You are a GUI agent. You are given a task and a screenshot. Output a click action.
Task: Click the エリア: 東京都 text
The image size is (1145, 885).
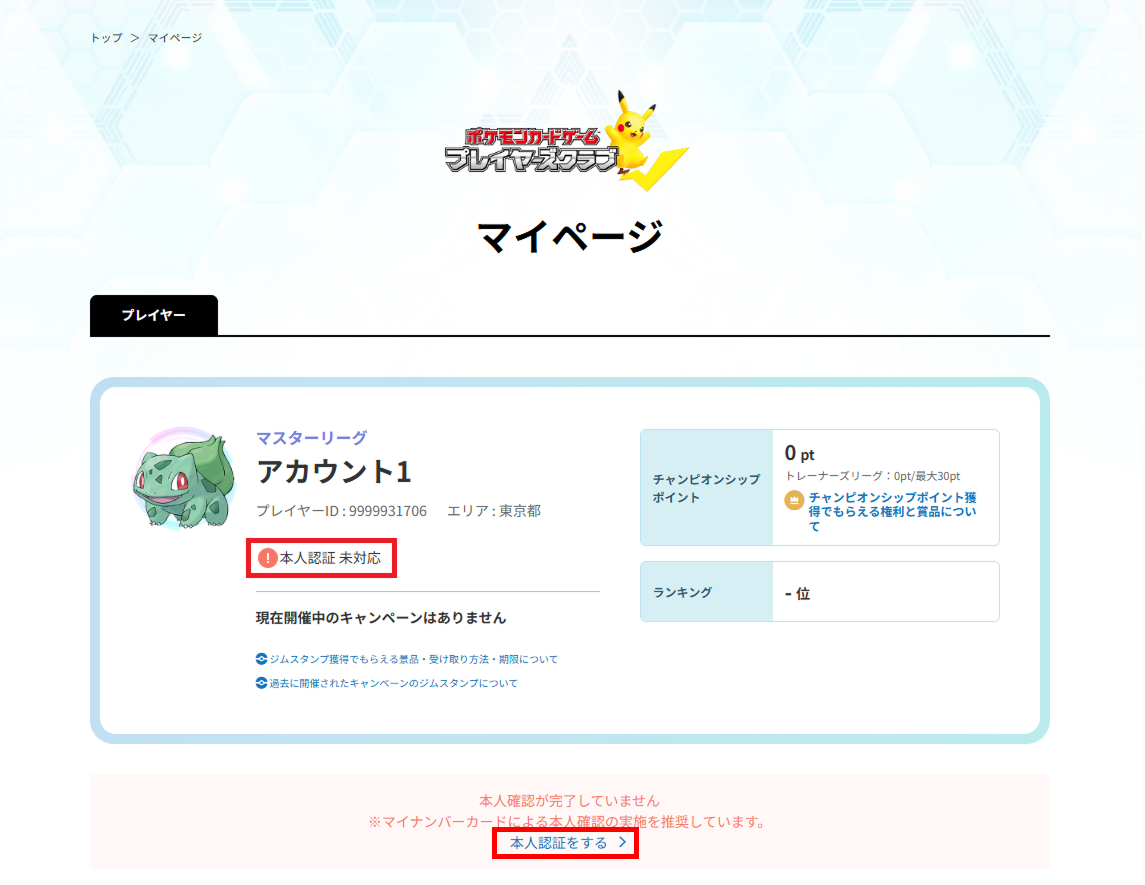click(494, 511)
